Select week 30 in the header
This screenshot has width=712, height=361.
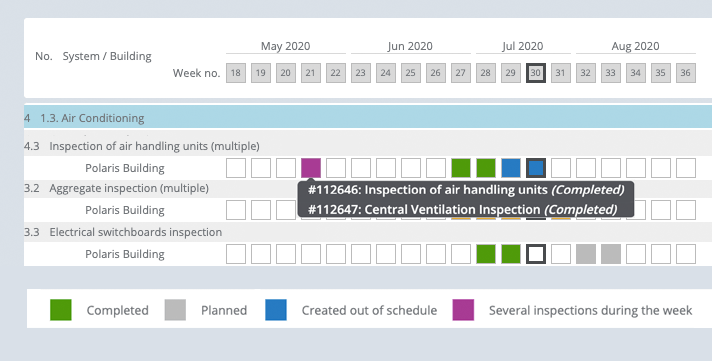[536, 73]
